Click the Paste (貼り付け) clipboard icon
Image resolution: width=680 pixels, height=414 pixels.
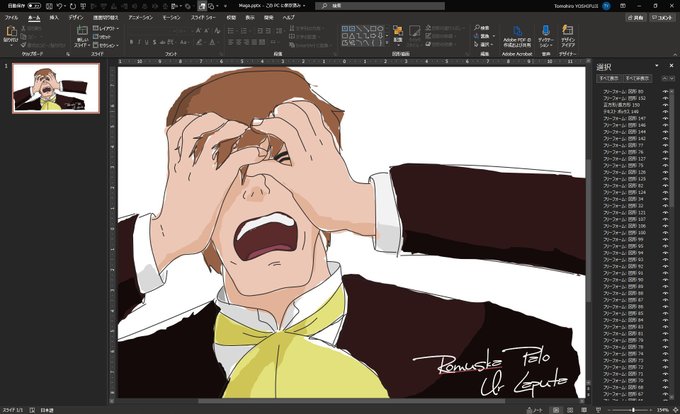click(x=11, y=31)
